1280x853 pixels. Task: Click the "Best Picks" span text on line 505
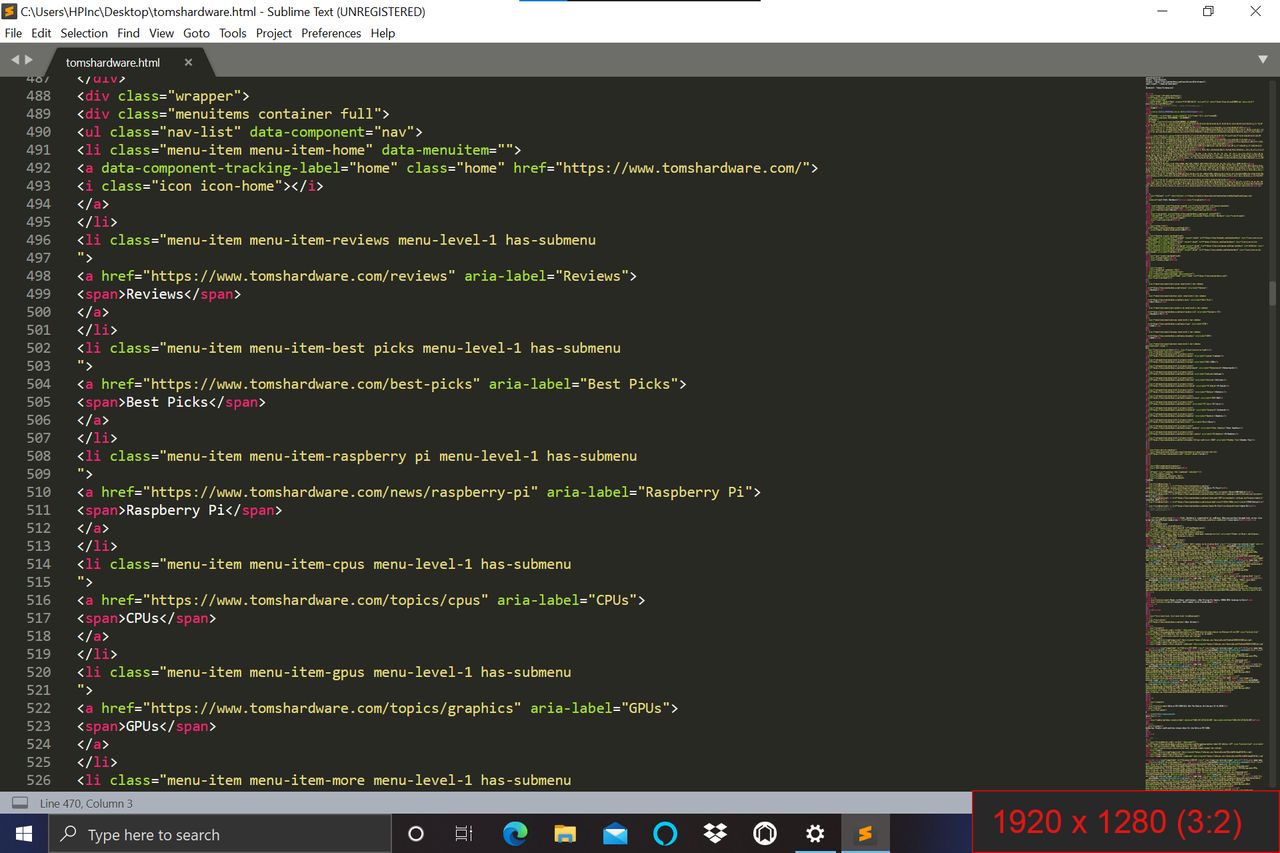(167, 402)
